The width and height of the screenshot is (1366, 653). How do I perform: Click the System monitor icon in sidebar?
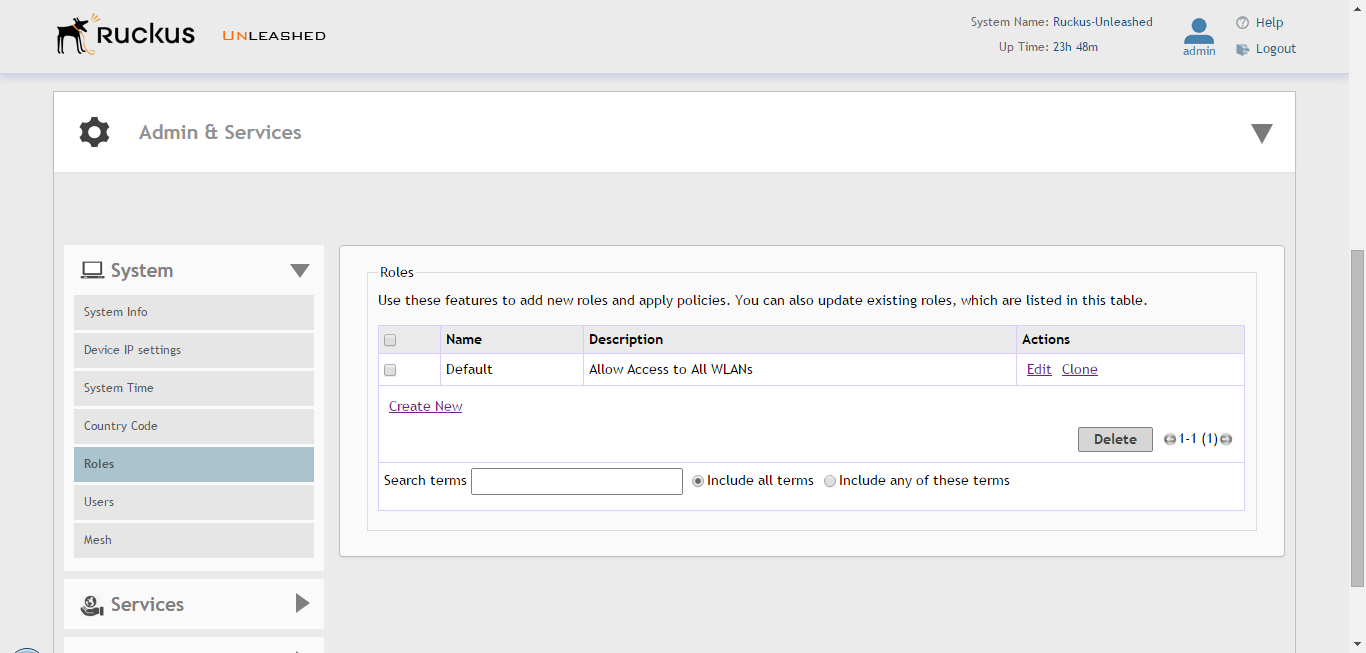pyautogui.click(x=93, y=270)
